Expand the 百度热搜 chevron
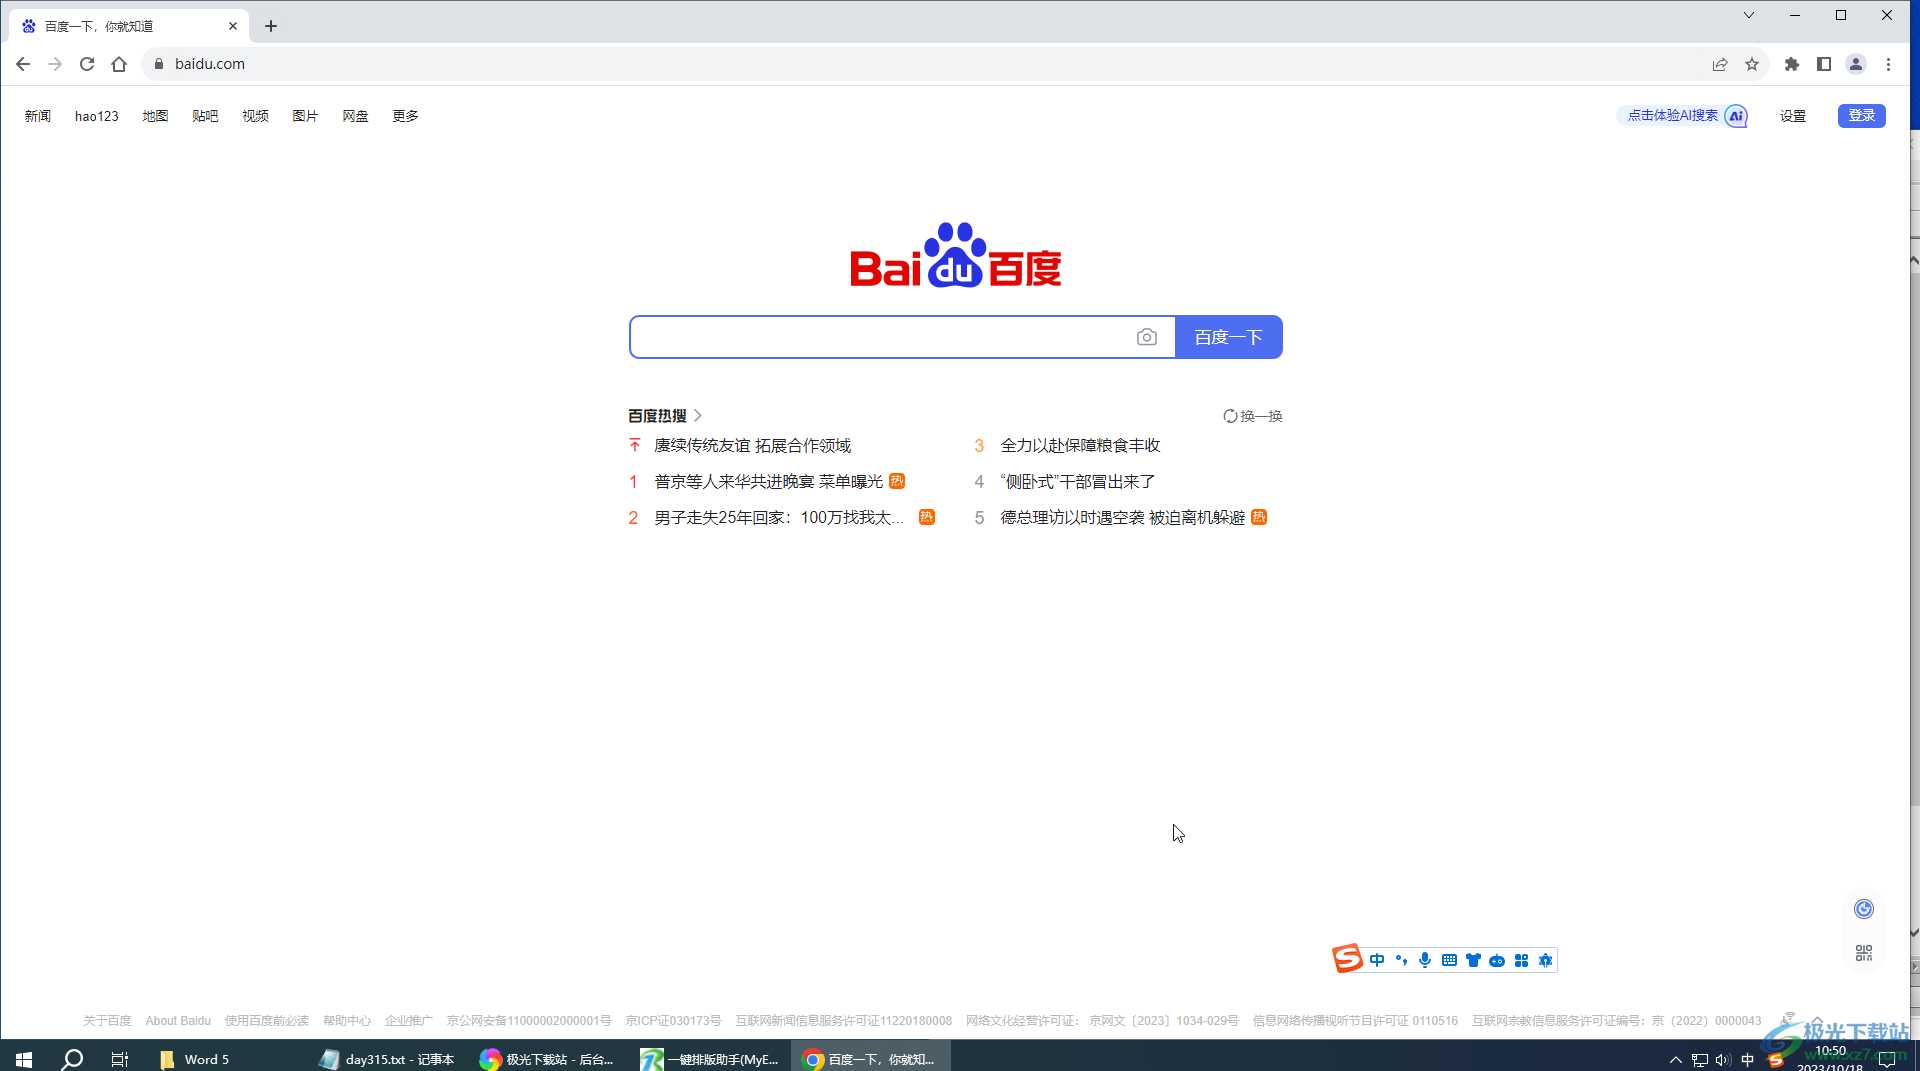The image size is (1920, 1071). 698,415
